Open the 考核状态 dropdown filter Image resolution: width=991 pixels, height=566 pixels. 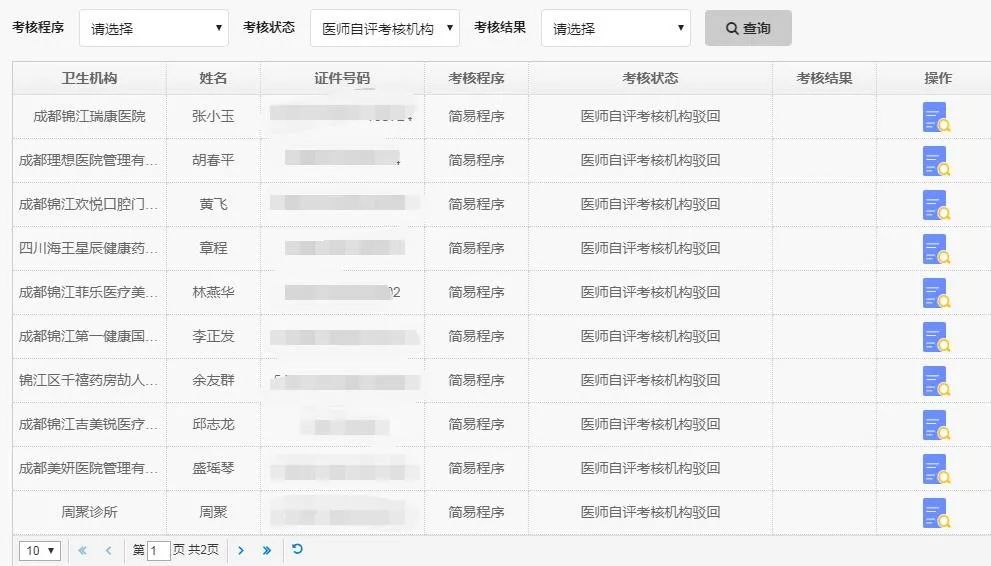pyautogui.click(x=385, y=28)
